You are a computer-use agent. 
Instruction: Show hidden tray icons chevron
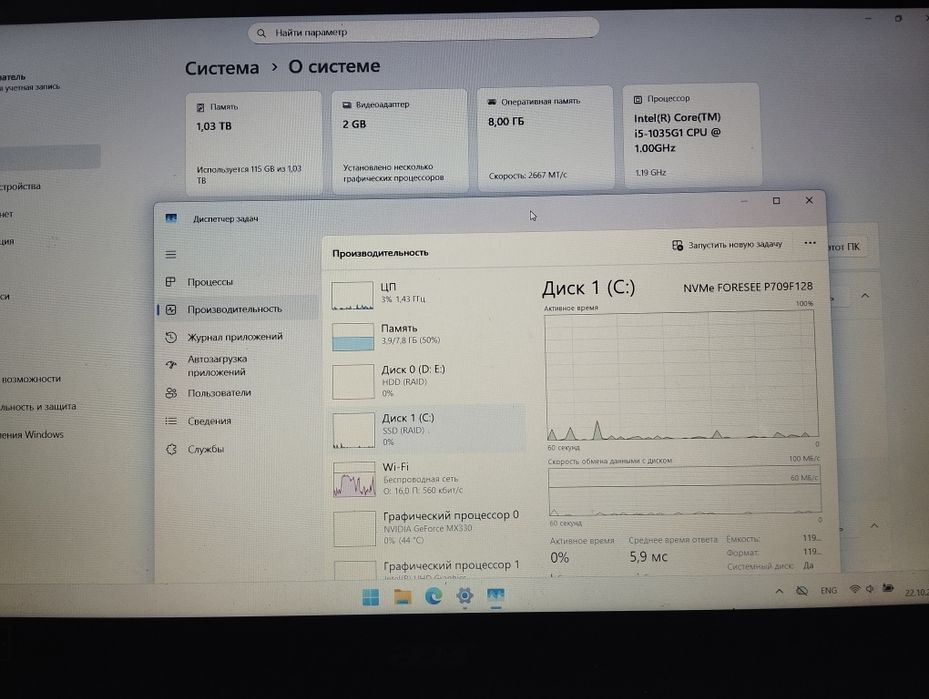pyautogui.click(x=779, y=591)
